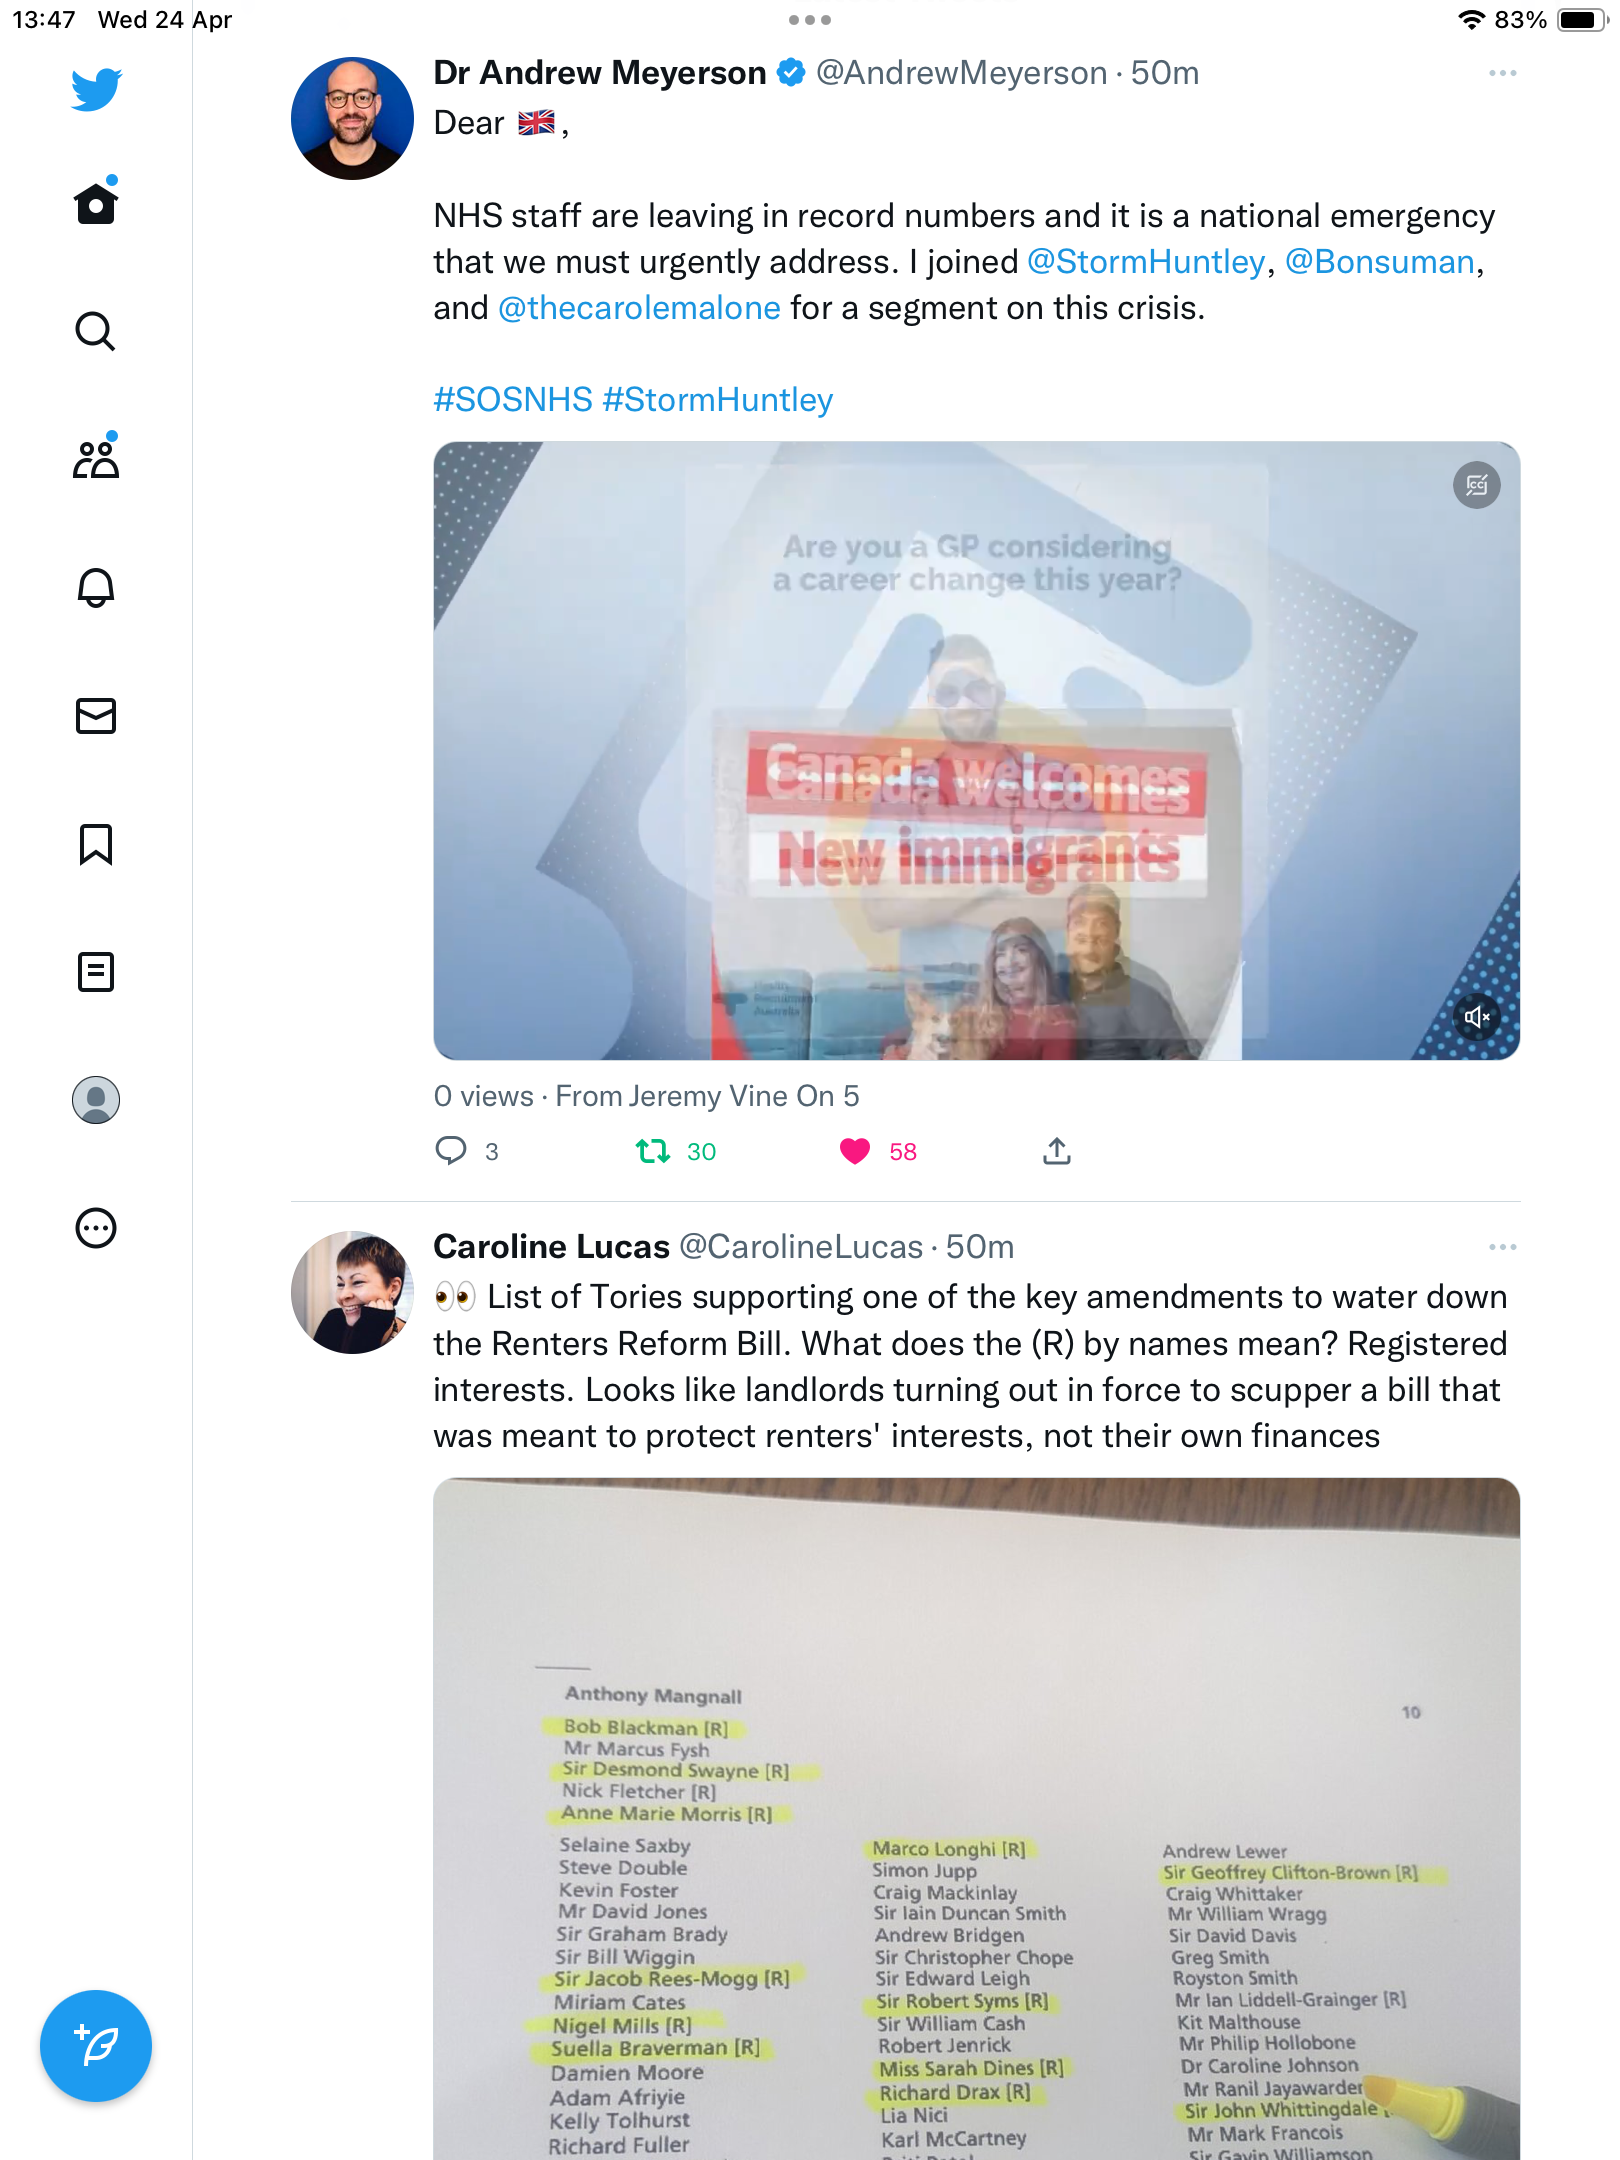This screenshot has width=1620, height=2160.
Task: Open Notifications bell icon
Action: [96, 587]
